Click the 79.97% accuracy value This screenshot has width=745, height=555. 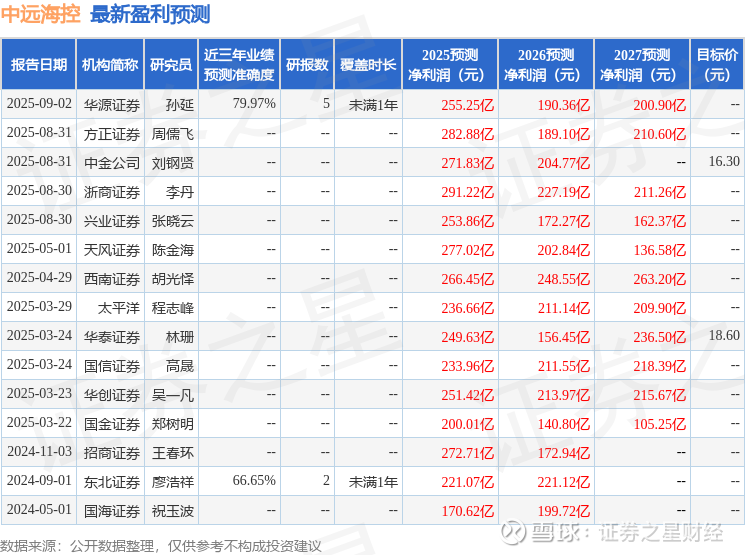pyautogui.click(x=254, y=104)
